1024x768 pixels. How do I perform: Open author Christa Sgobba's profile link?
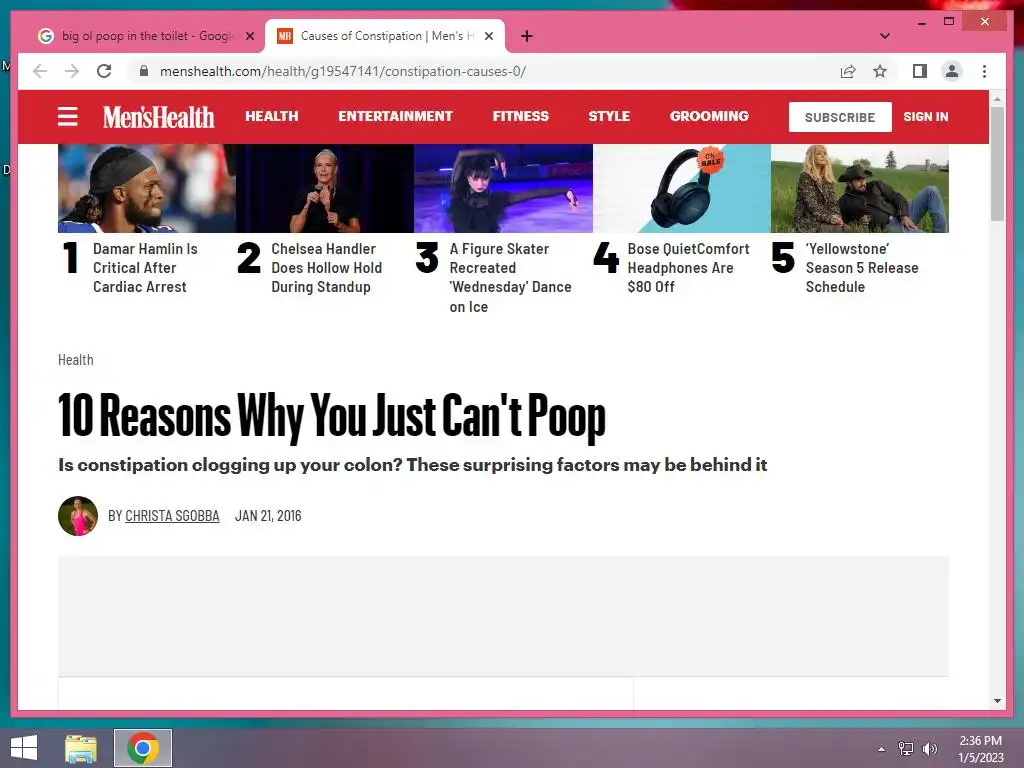(172, 516)
